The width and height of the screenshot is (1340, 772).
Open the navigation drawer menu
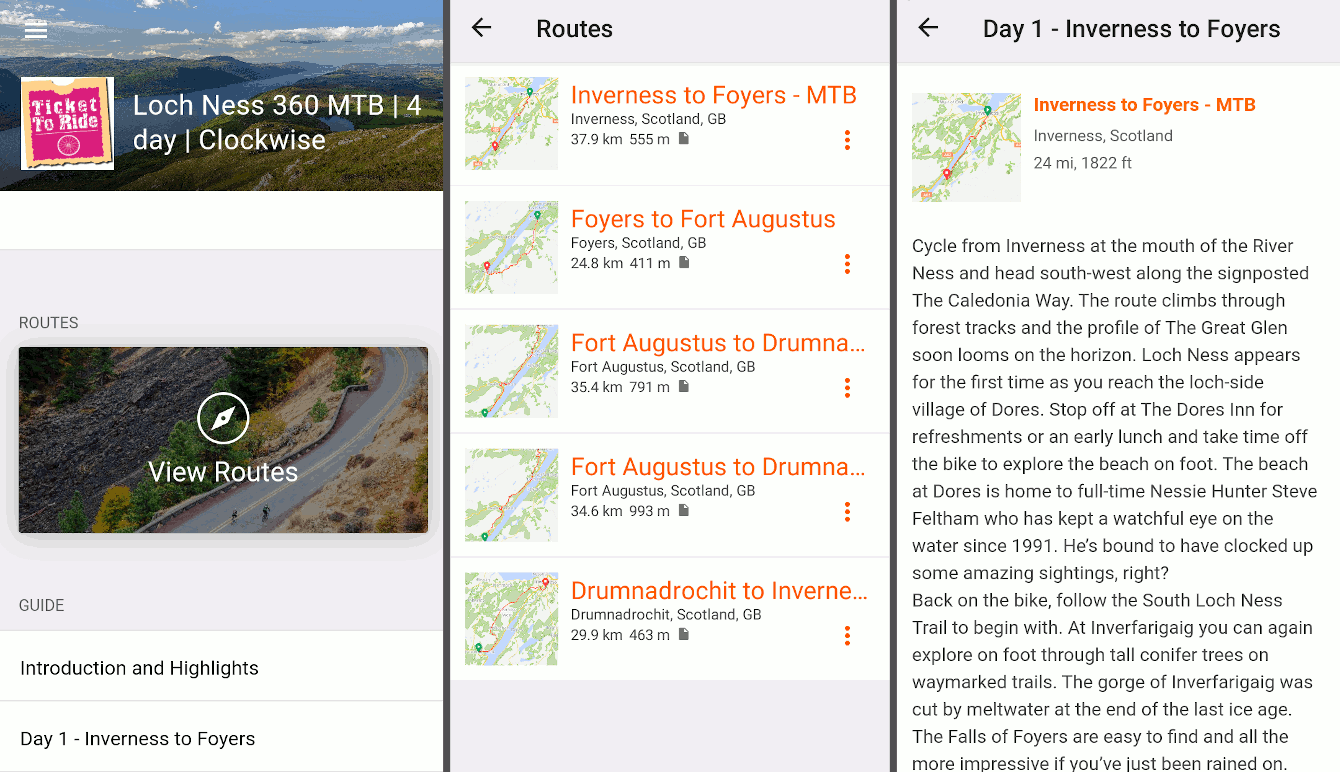click(35, 29)
